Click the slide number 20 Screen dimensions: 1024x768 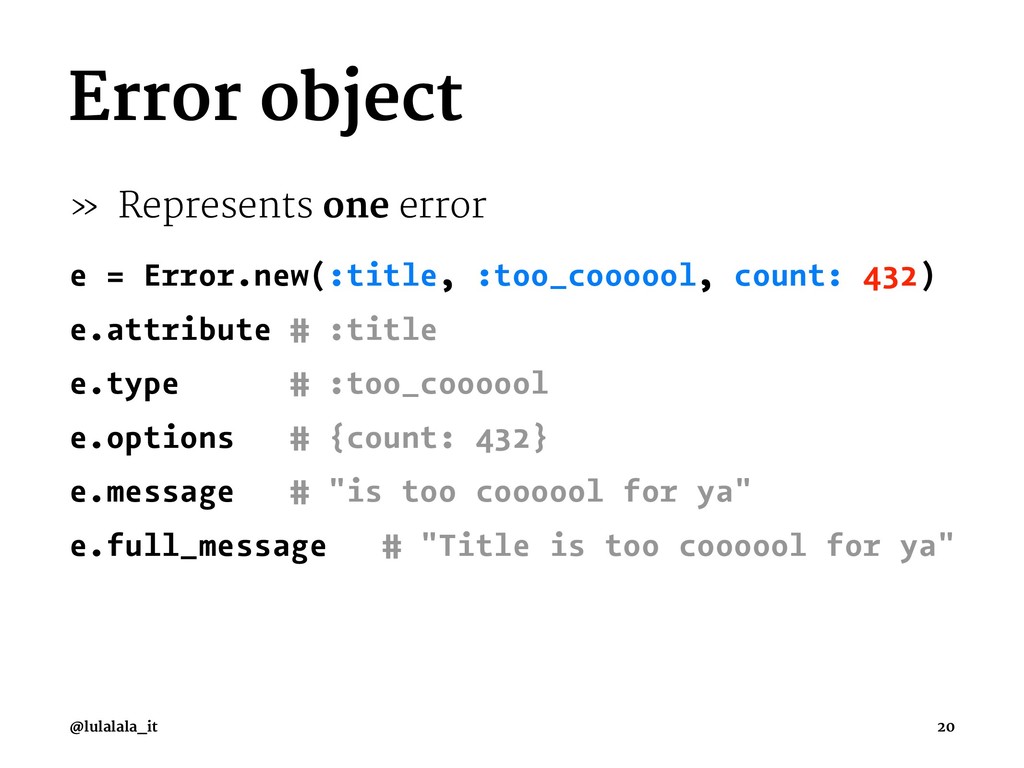click(x=946, y=728)
